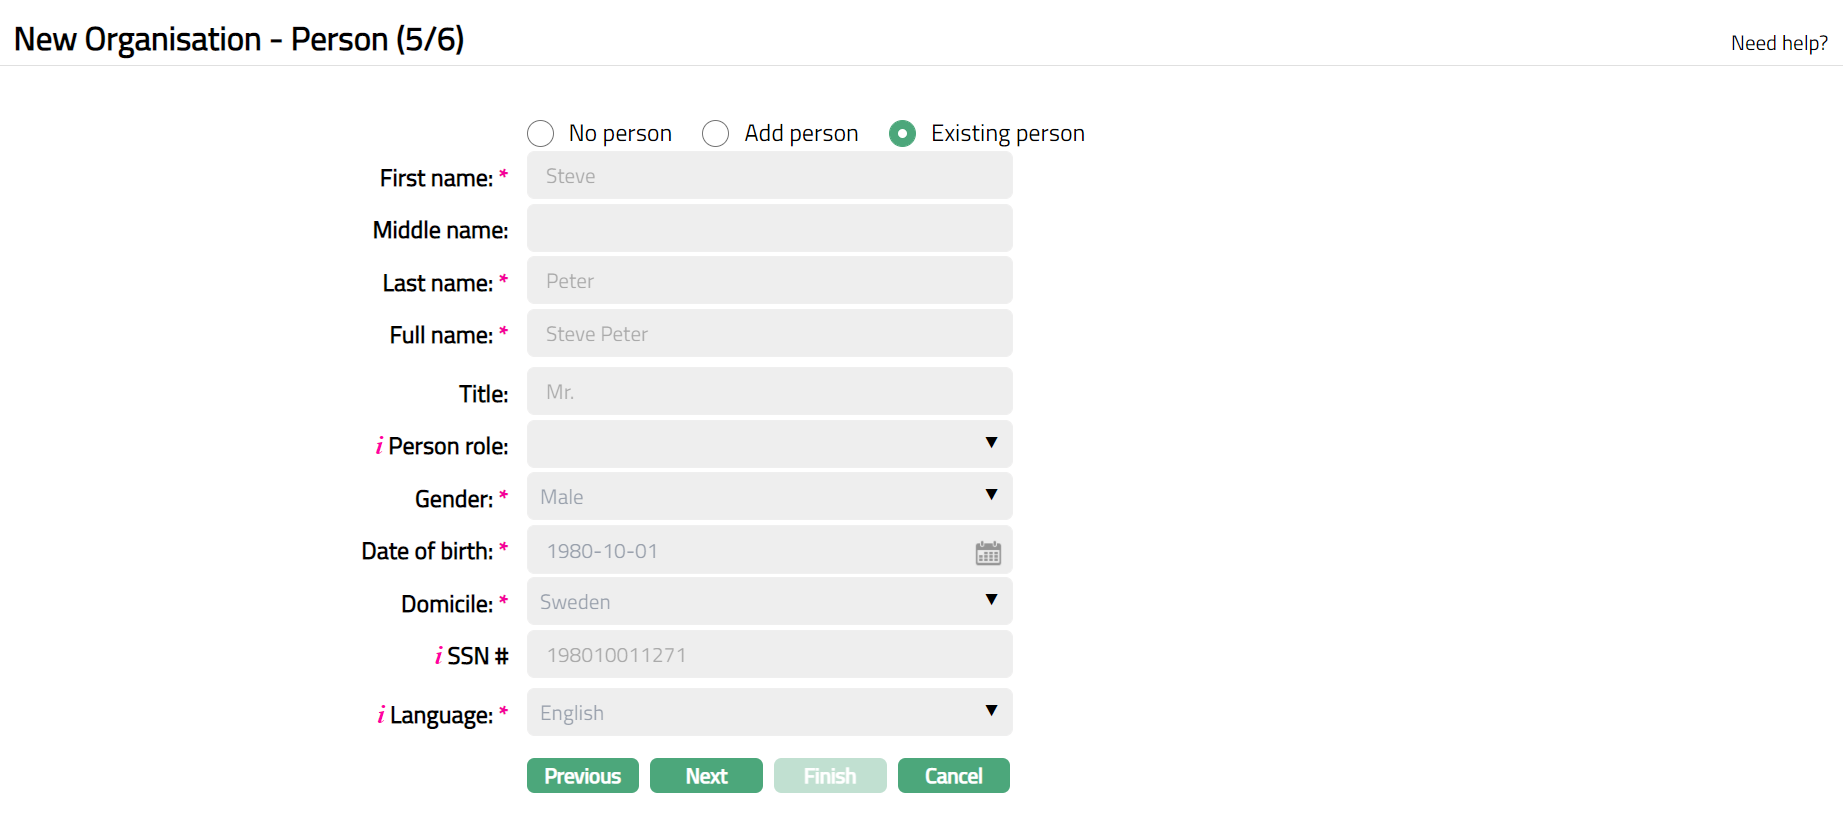Open the date of birth calendar picker

pyautogui.click(x=988, y=553)
